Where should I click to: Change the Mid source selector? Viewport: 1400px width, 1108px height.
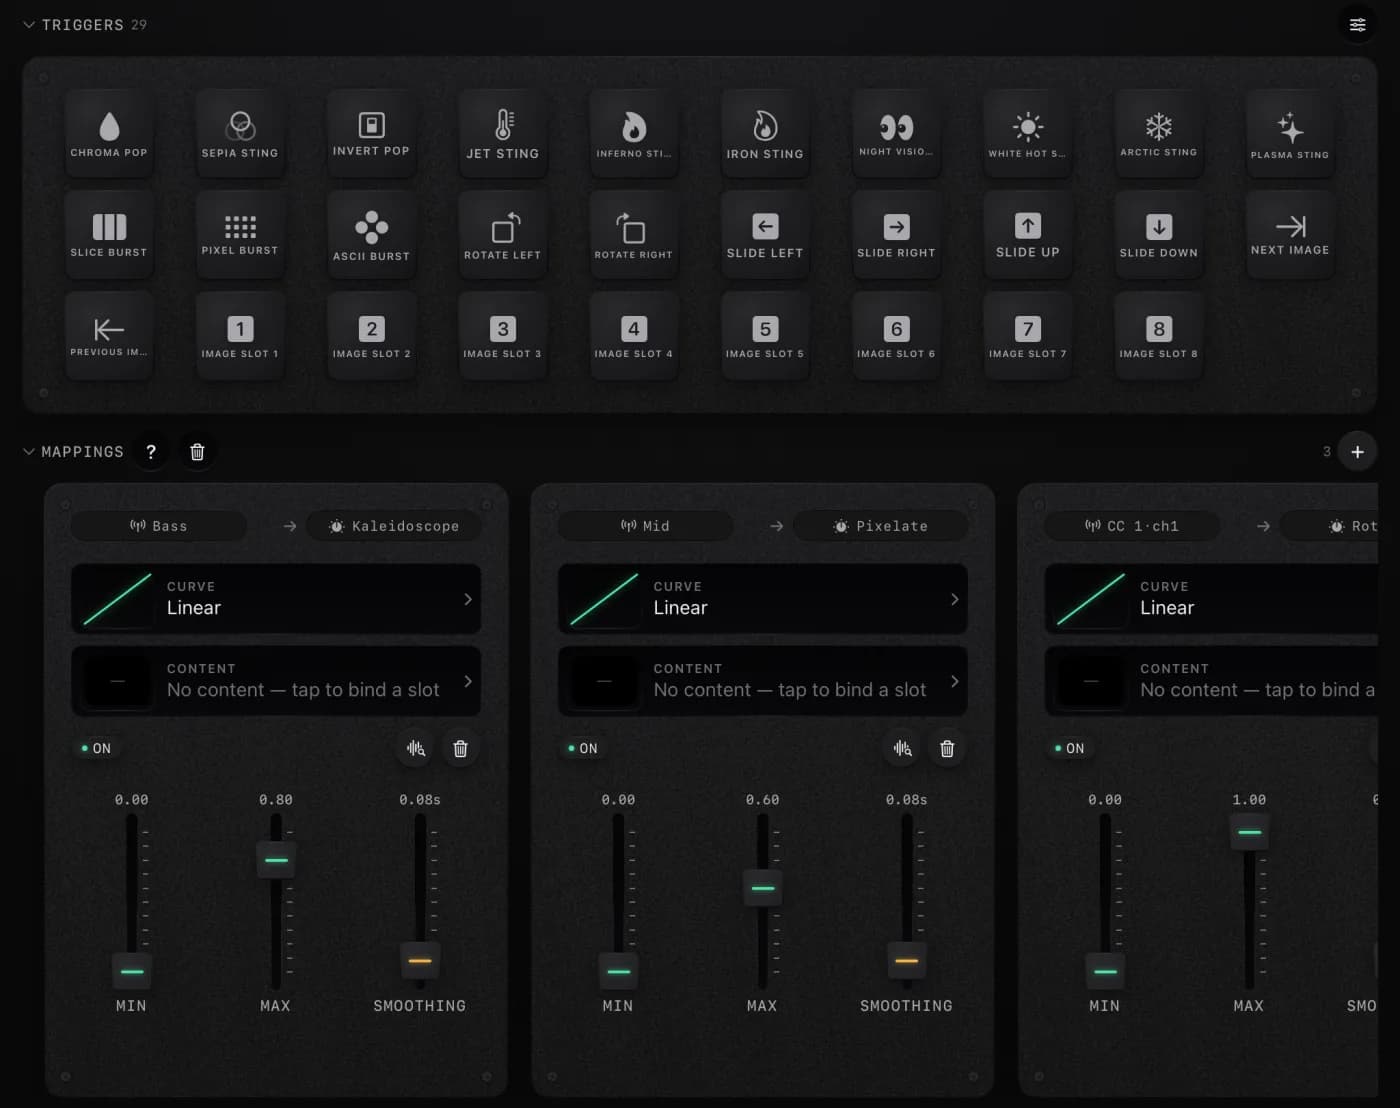pyautogui.click(x=646, y=526)
